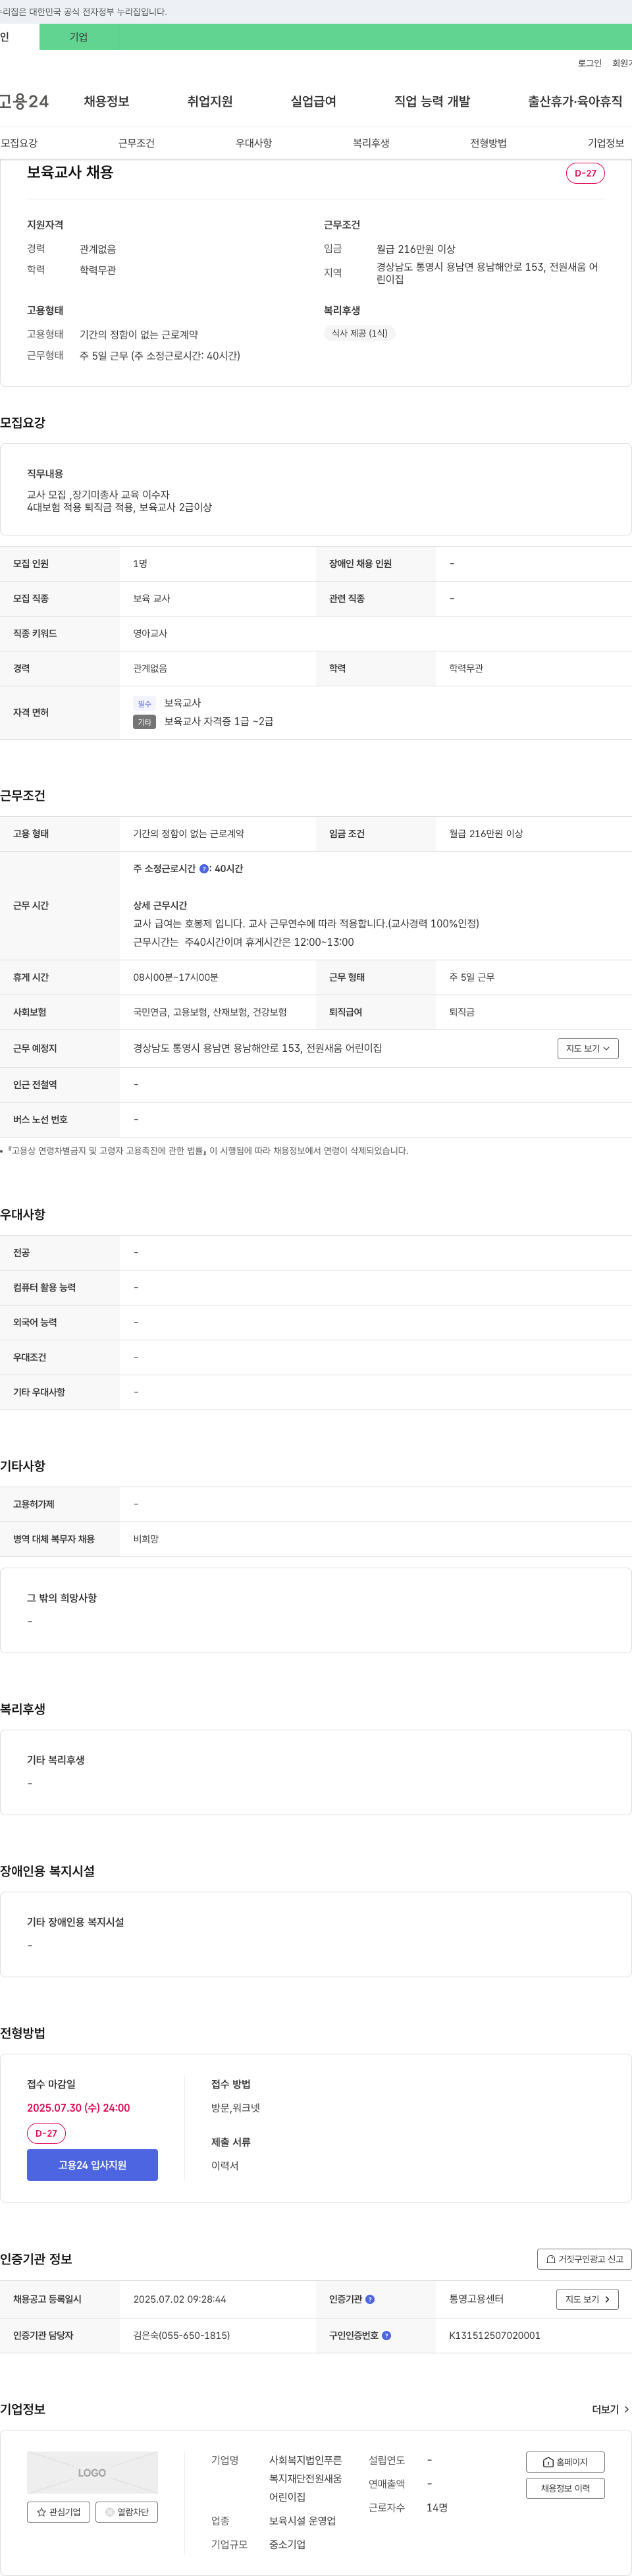Click the 구인인증번호 value K131512507020001
Image resolution: width=632 pixels, height=2576 pixels.
(494, 2336)
